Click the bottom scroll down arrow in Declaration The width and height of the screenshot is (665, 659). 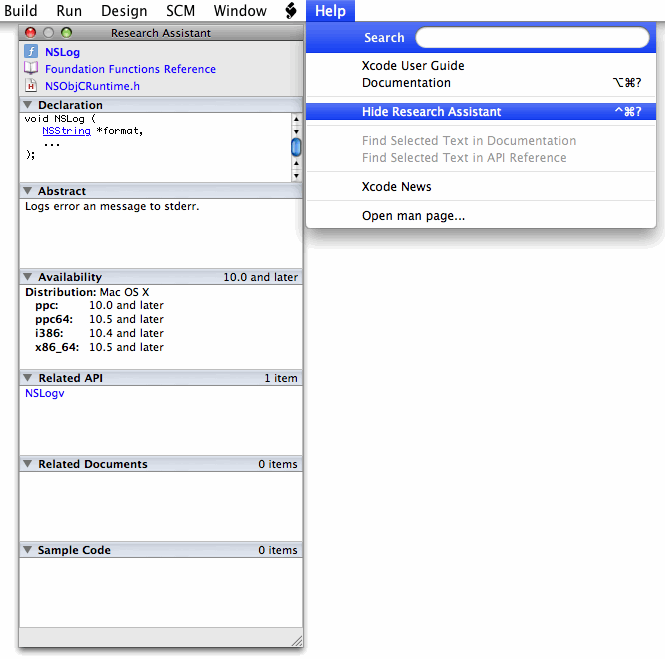pyautogui.click(x=296, y=176)
